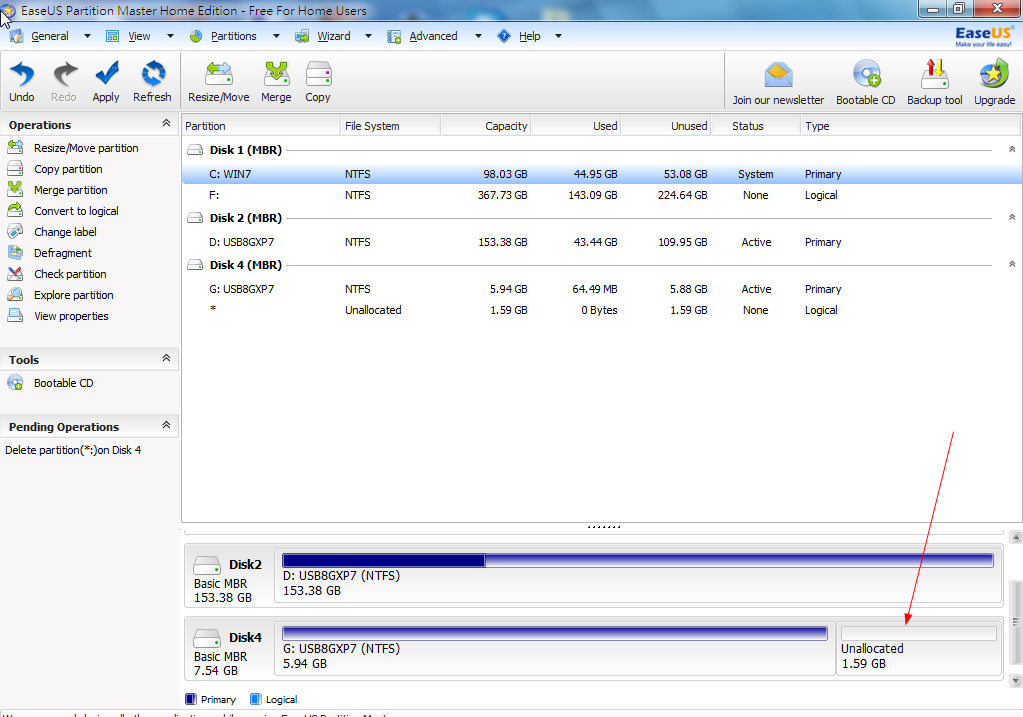The image size is (1023, 717).
Task: Expand the Help menu dropdown arrow
Action: click(x=558, y=37)
